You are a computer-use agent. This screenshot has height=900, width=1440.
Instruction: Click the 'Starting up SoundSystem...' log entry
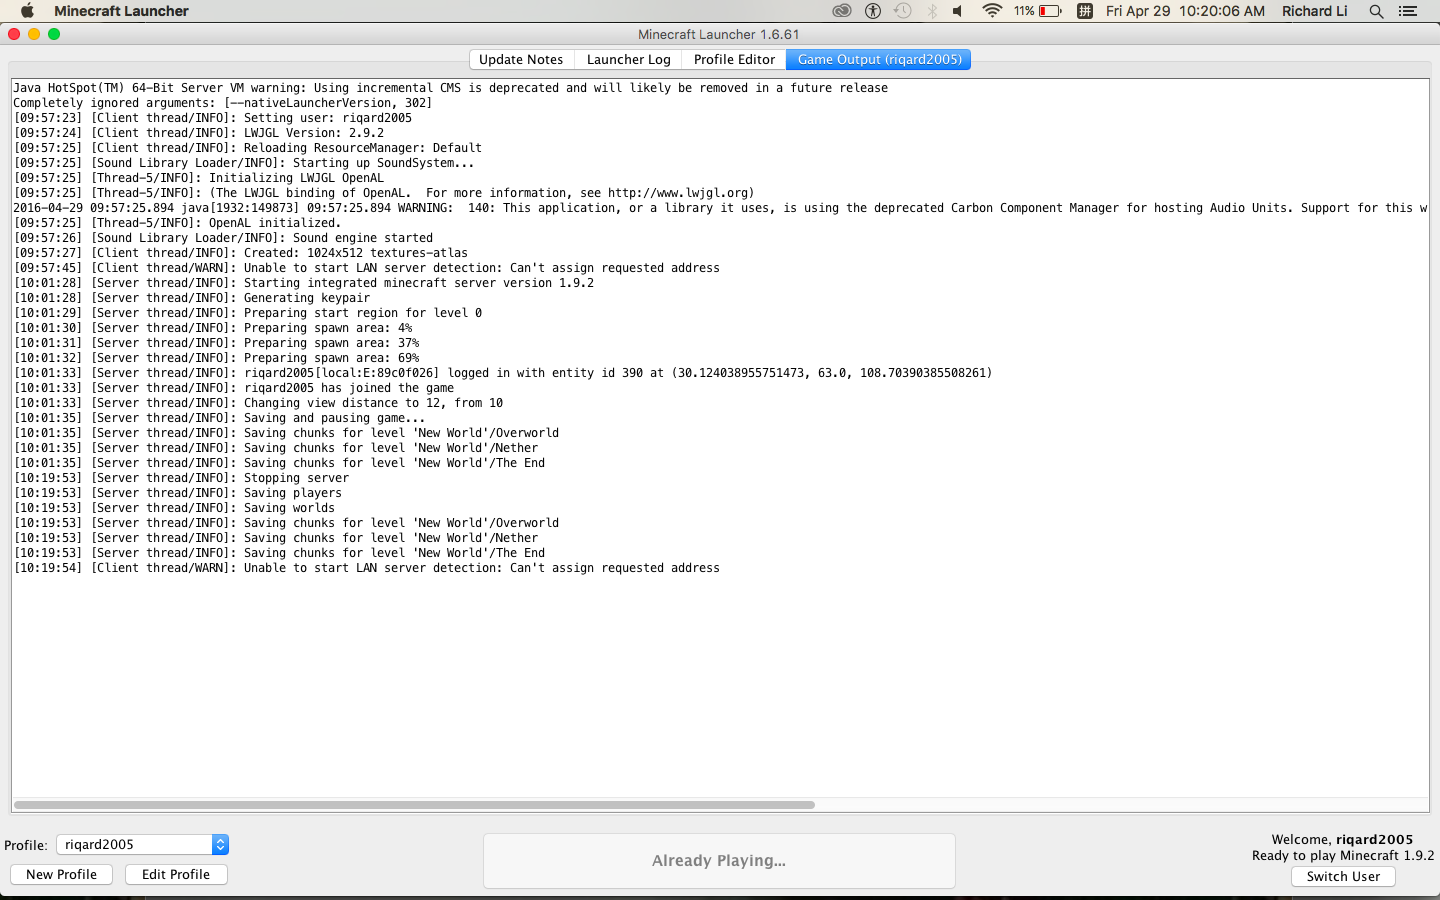(244, 163)
